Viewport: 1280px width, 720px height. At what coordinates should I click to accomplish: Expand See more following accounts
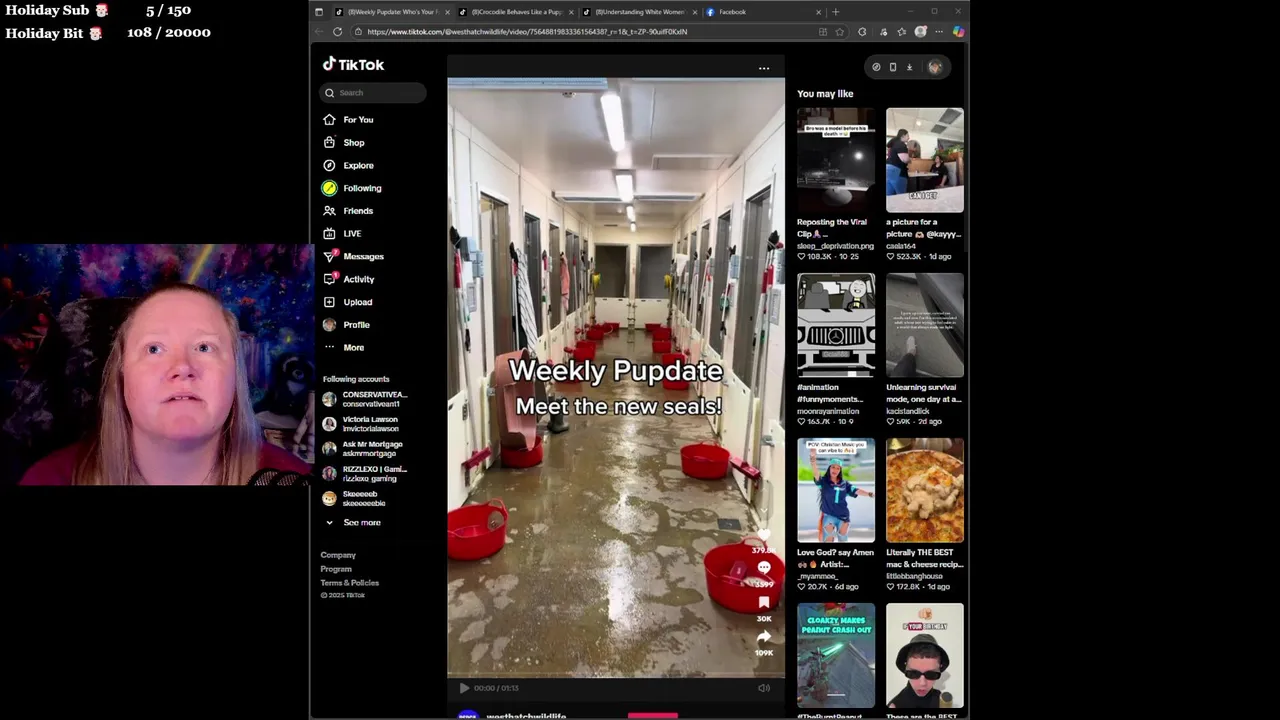pyautogui.click(x=352, y=523)
